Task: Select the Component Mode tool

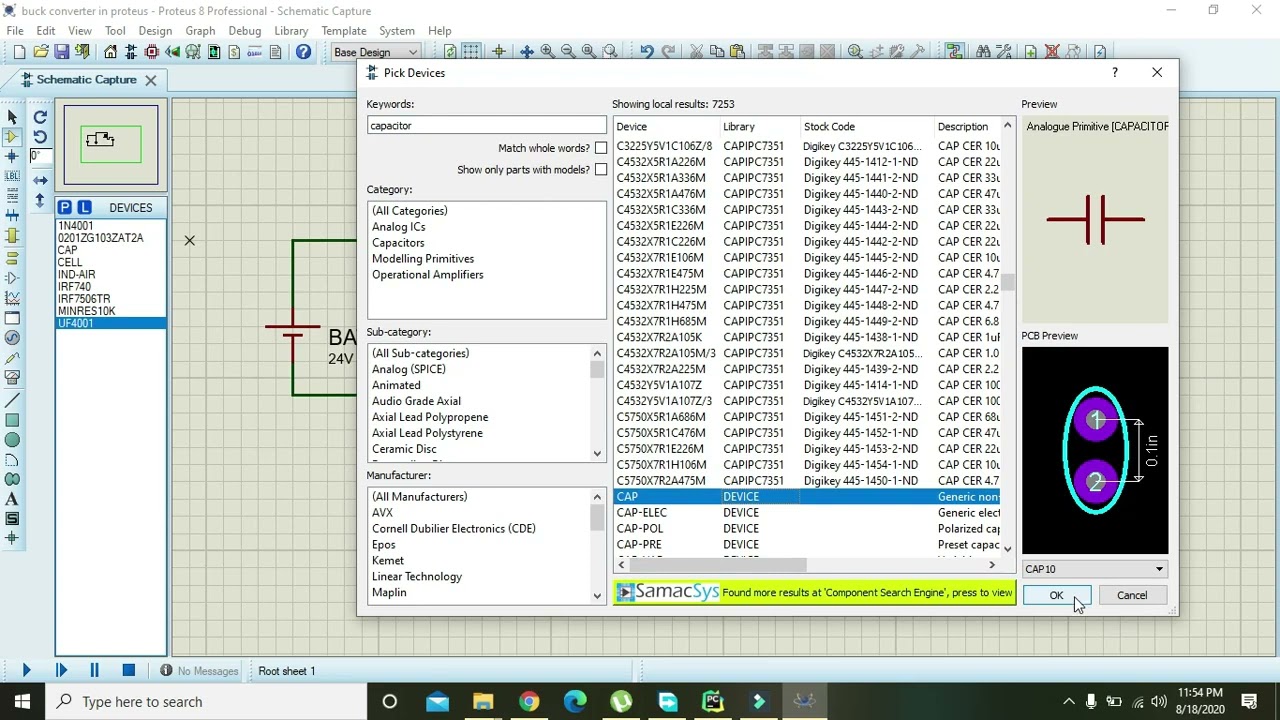Action: (12, 137)
